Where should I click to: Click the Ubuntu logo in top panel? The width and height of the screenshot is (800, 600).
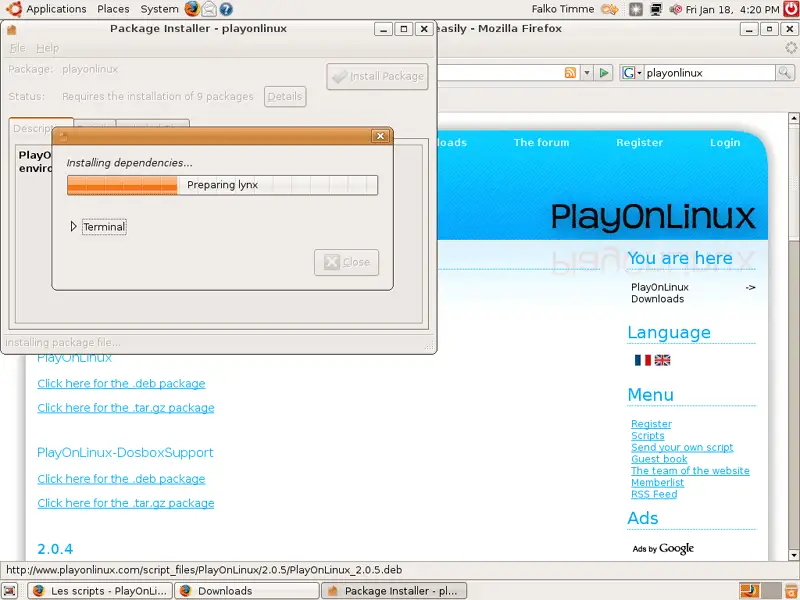[x=14, y=9]
